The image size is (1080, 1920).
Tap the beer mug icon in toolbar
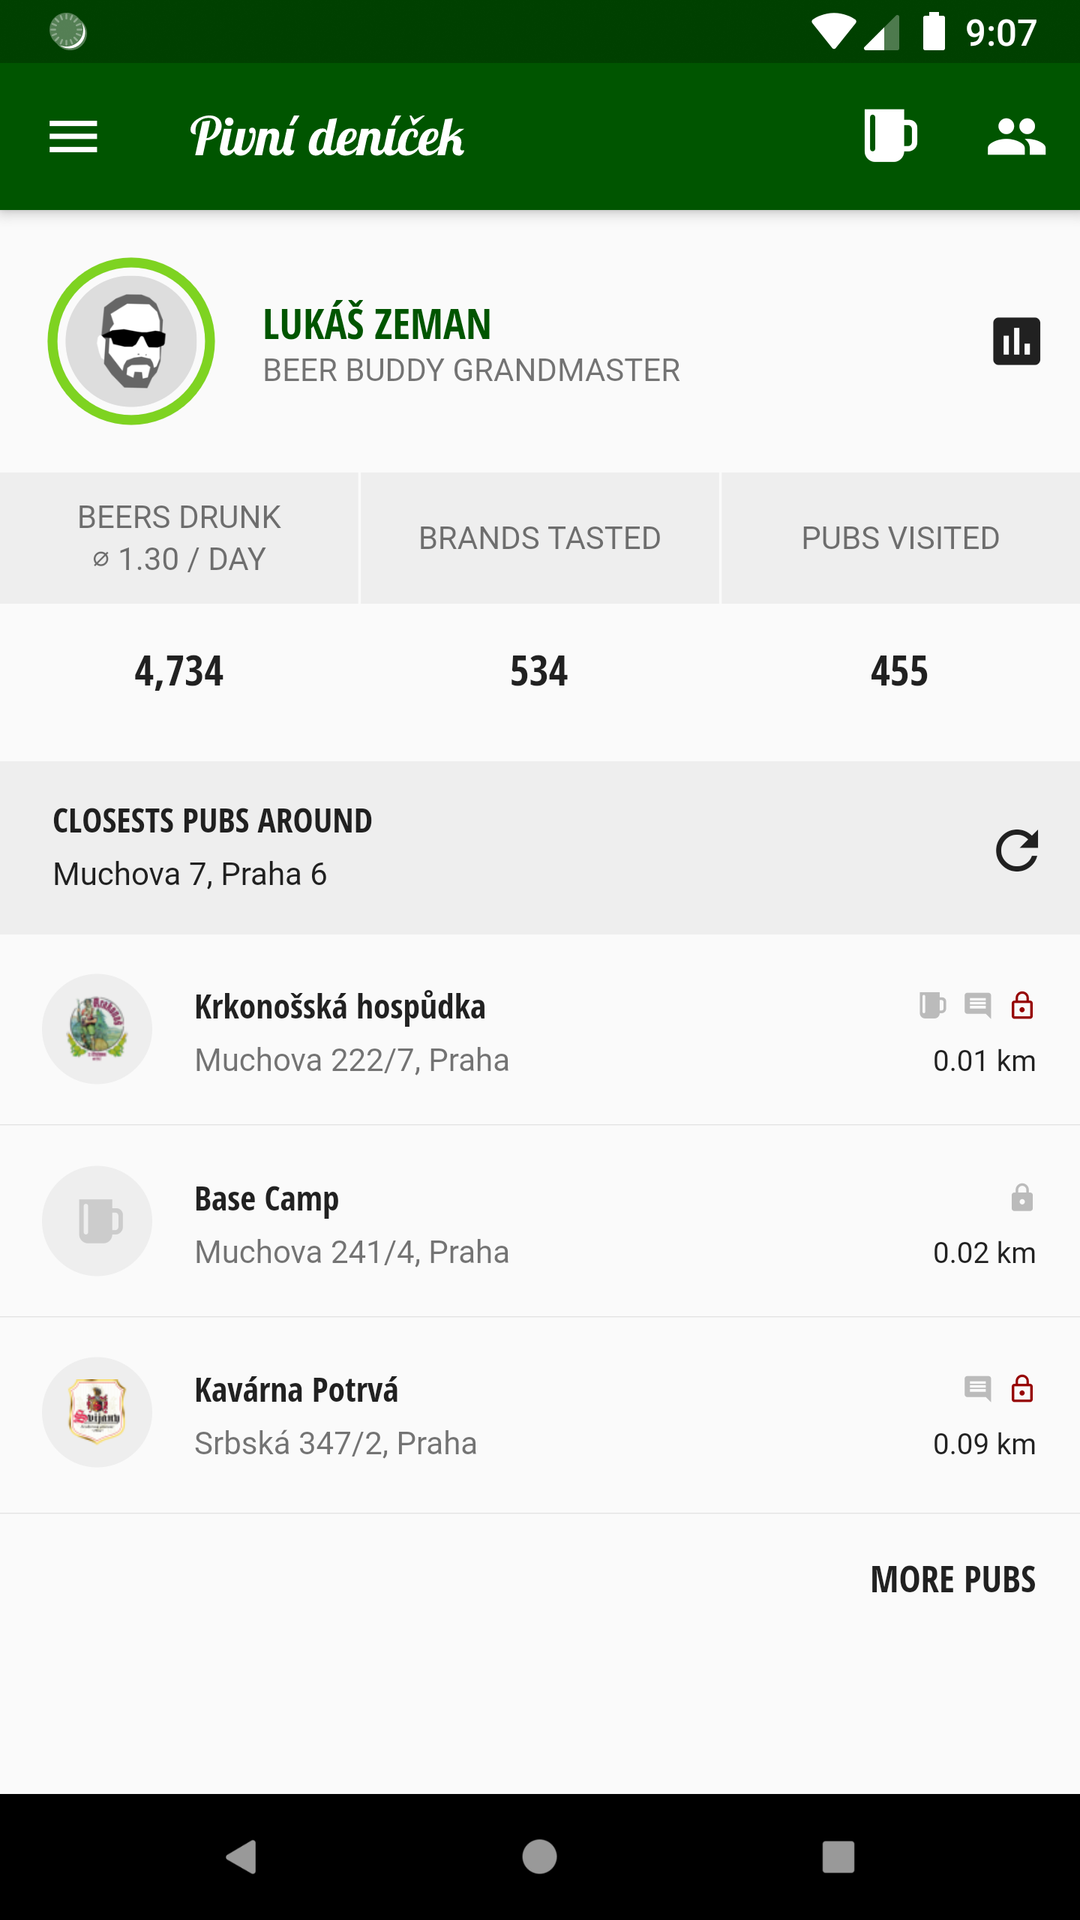click(889, 136)
